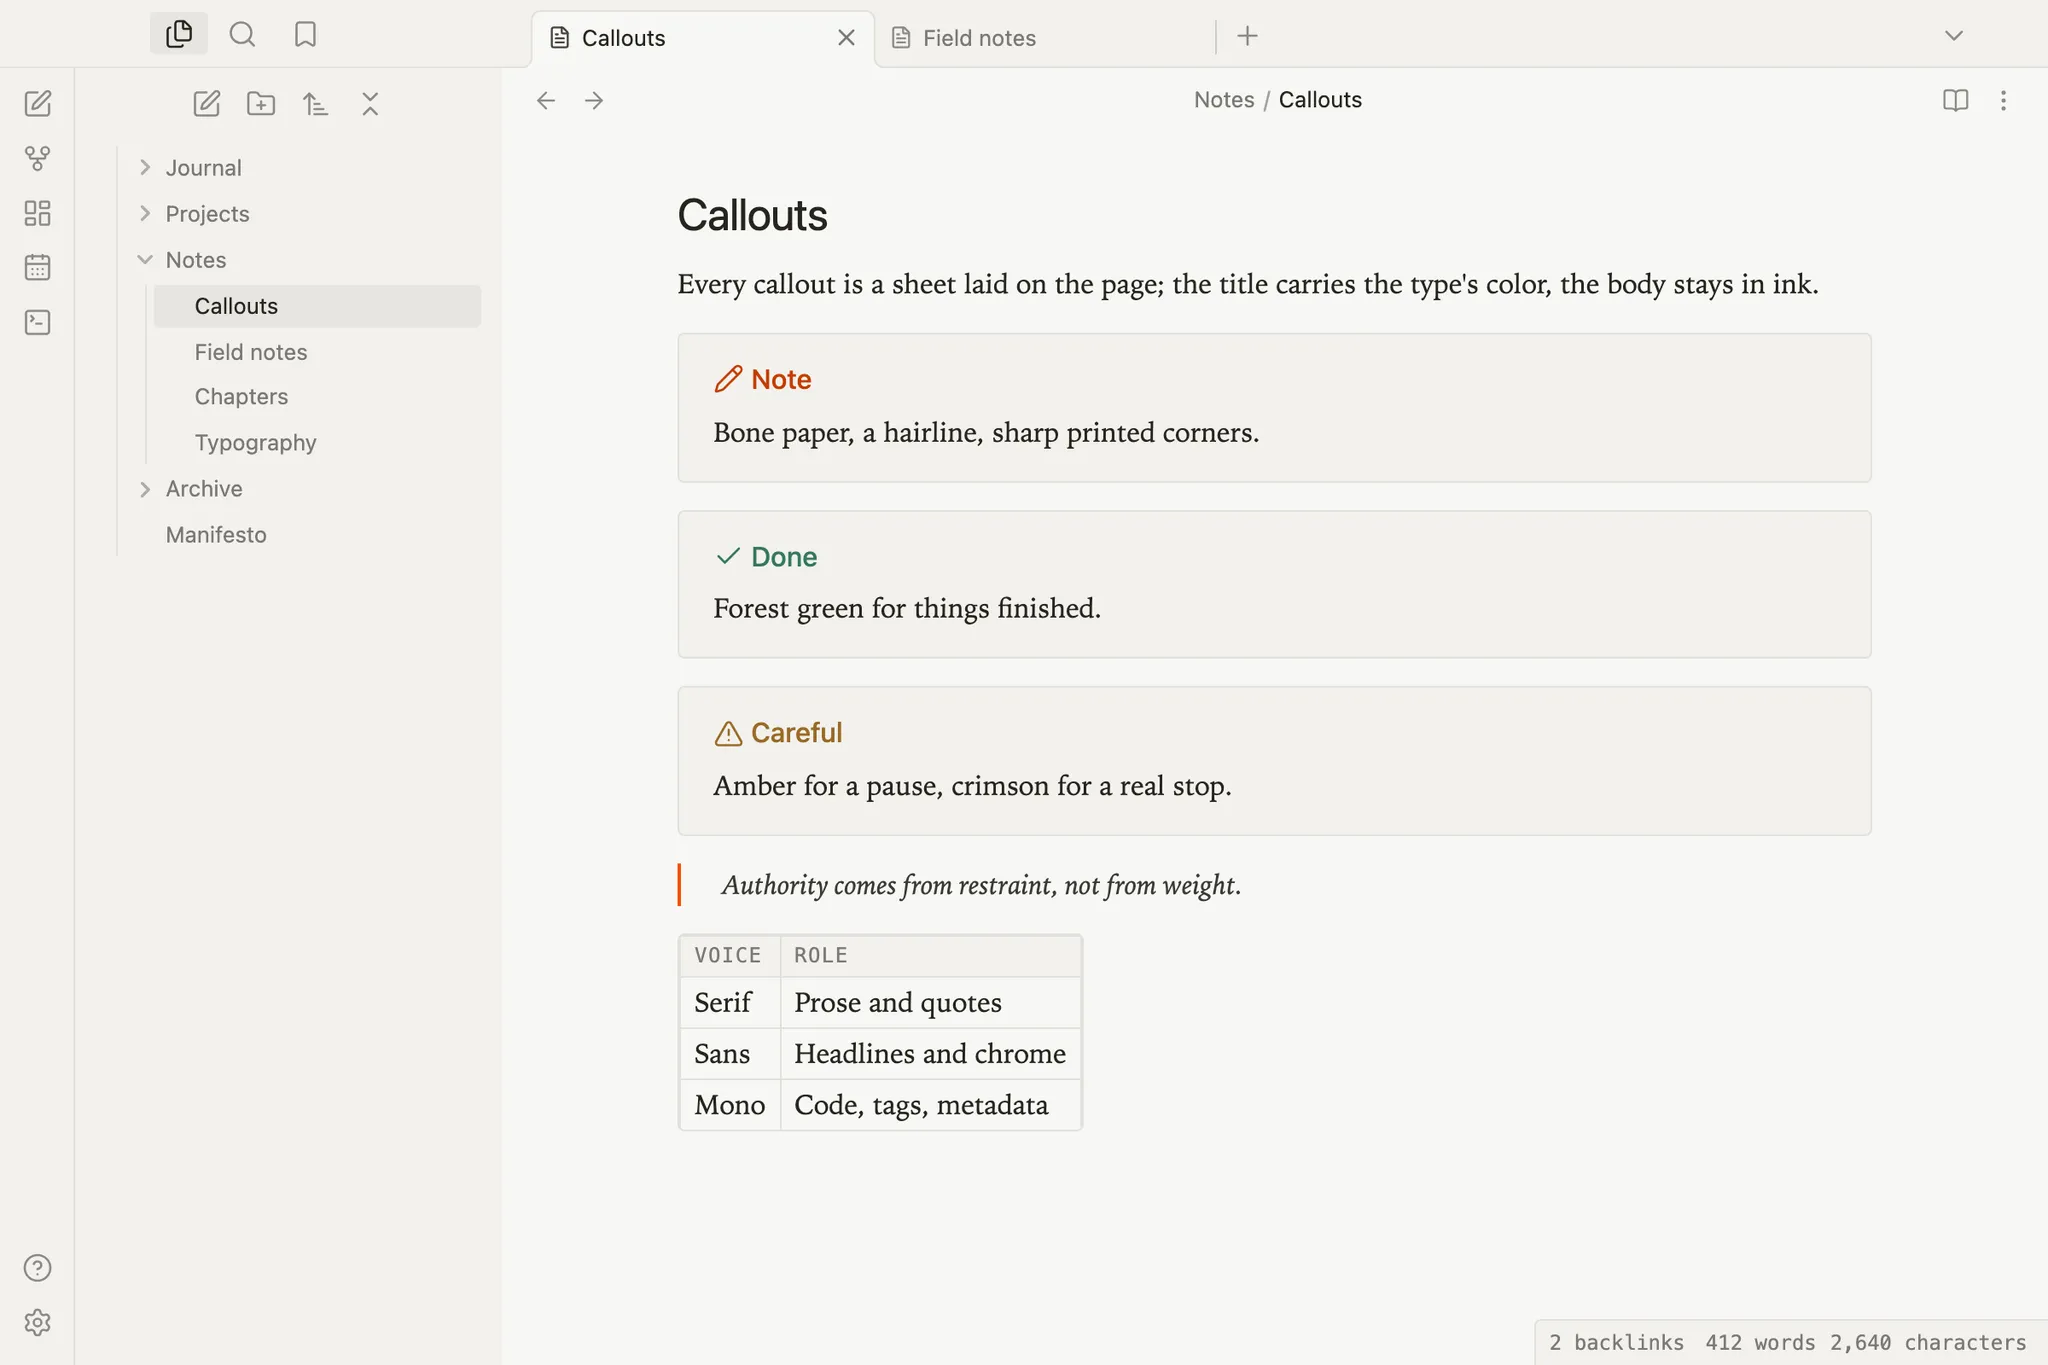The image size is (2048, 1365).
Task: Collapse the Notes folder
Action: point(145,259)
